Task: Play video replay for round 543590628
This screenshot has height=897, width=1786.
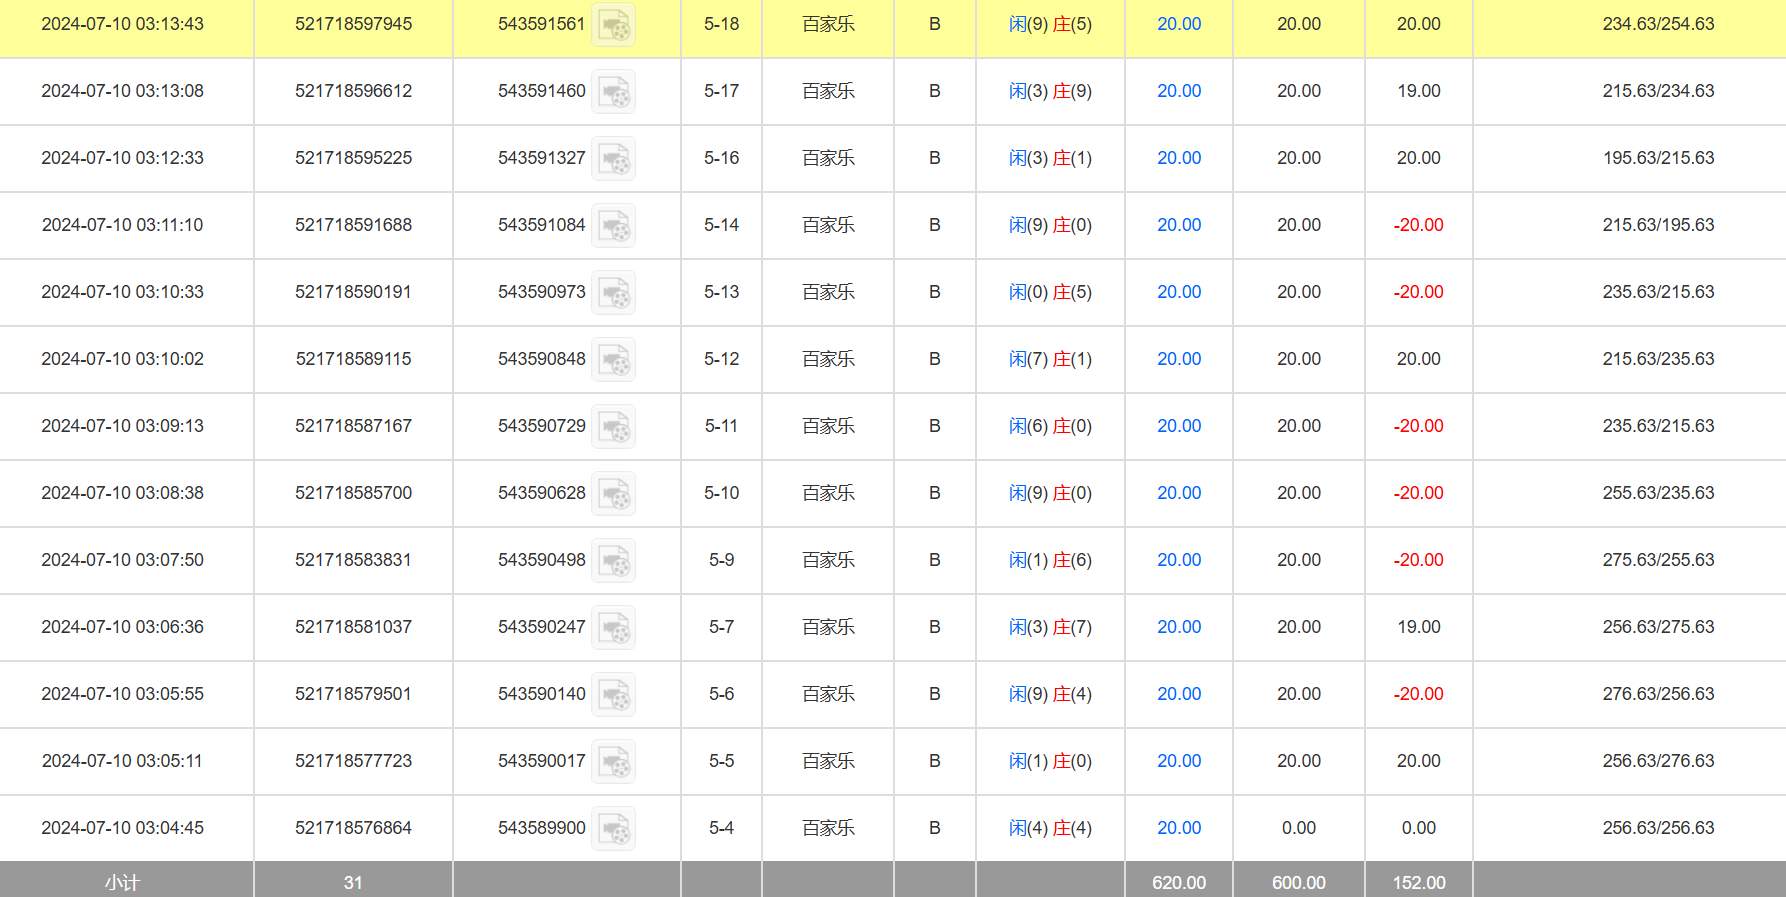Action: tap(613, 494)
